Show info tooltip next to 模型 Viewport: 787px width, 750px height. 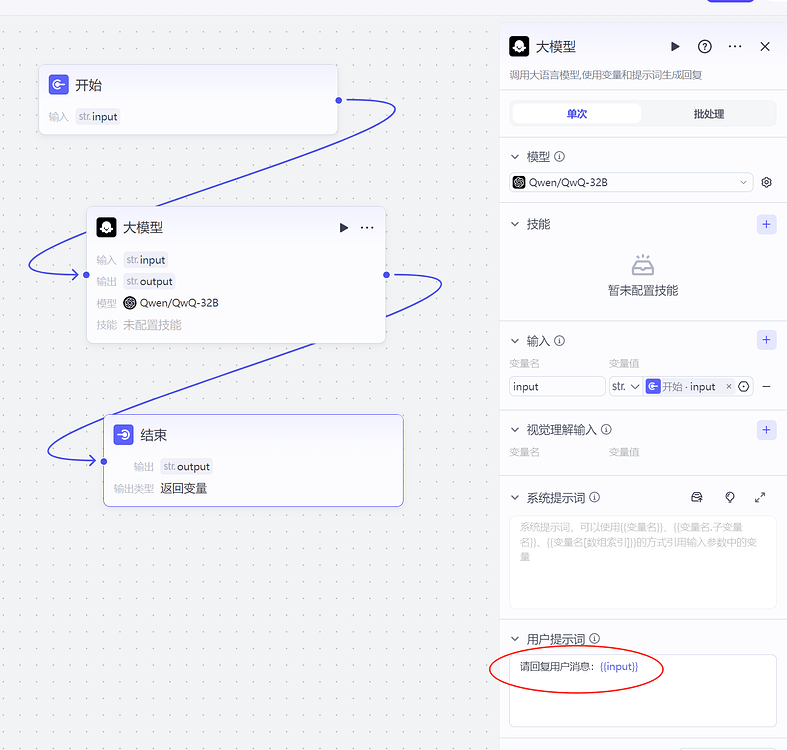(560, 157)
